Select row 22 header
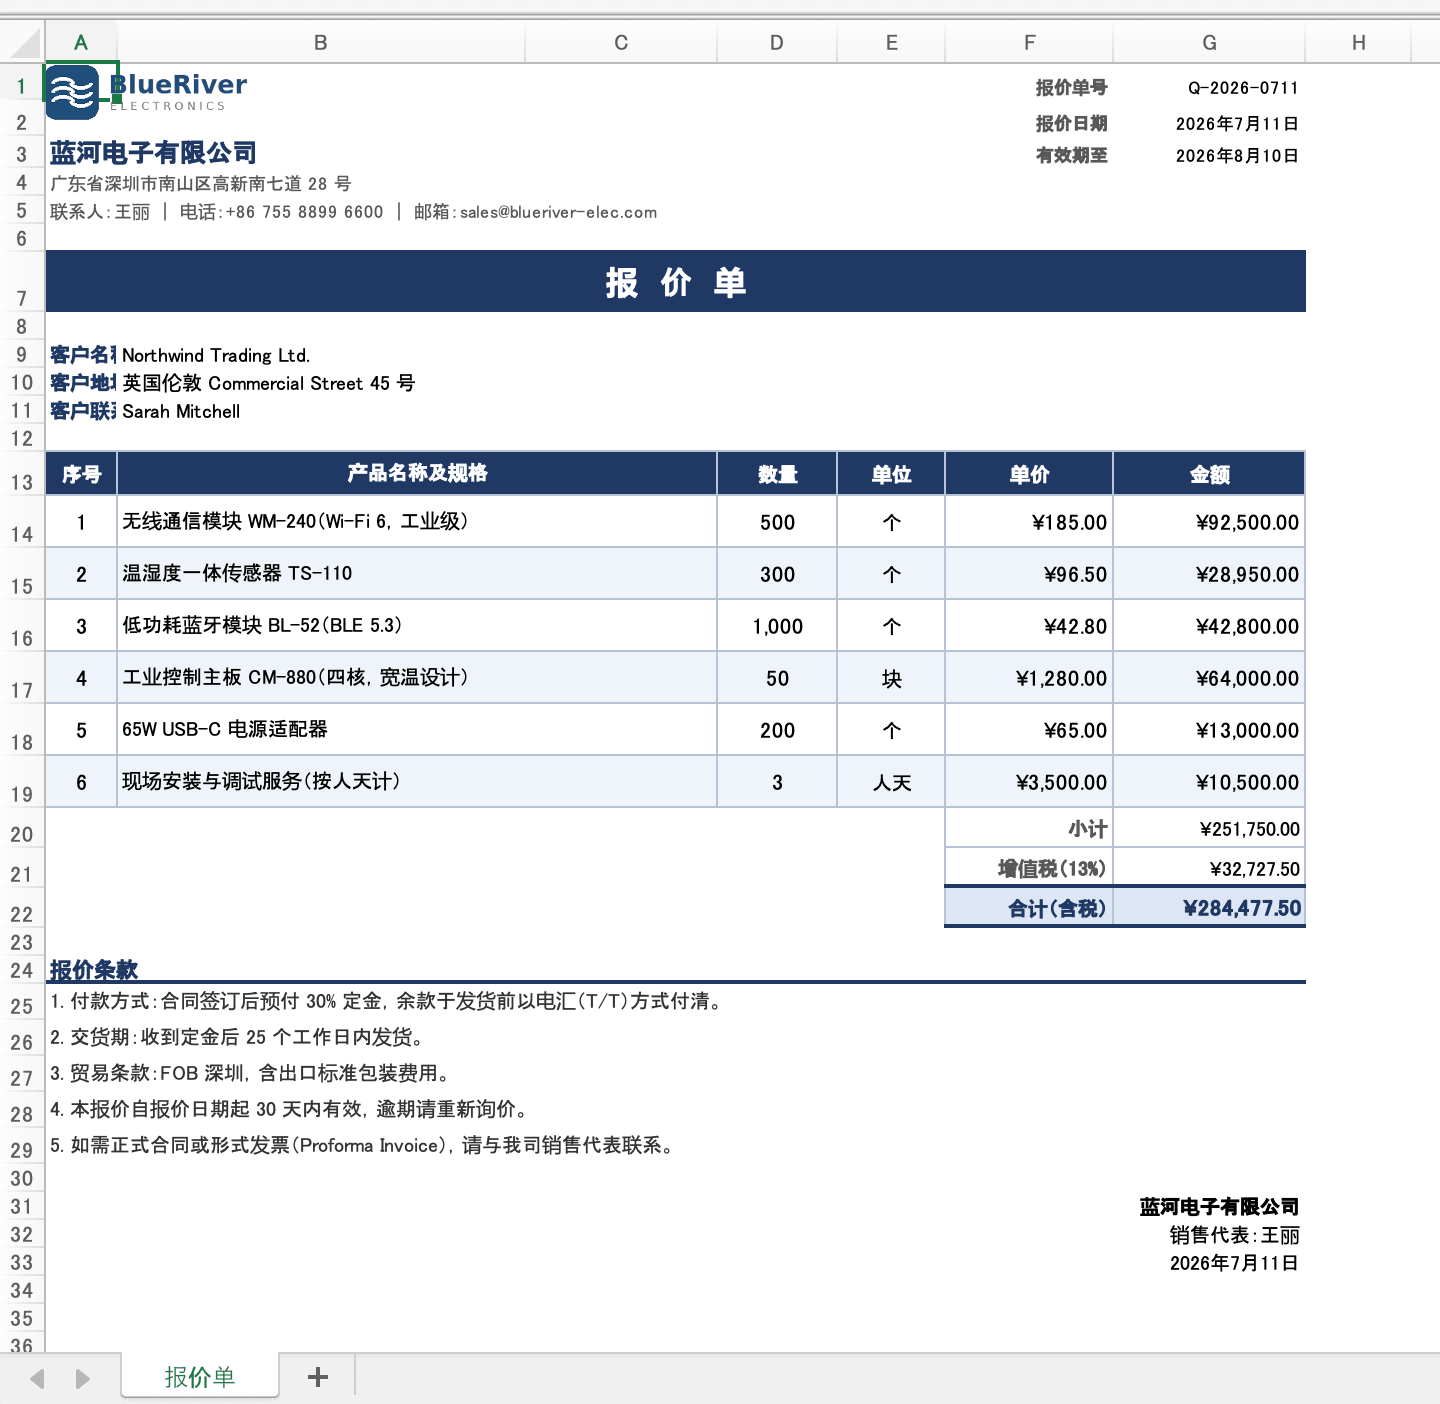 [22, 908]
